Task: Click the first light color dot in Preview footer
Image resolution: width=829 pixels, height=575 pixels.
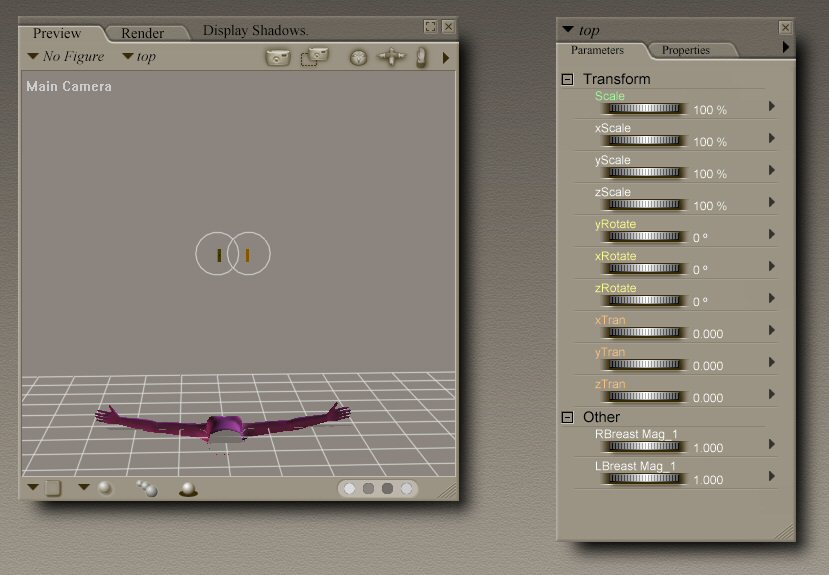Action: (x=350, y=489)
